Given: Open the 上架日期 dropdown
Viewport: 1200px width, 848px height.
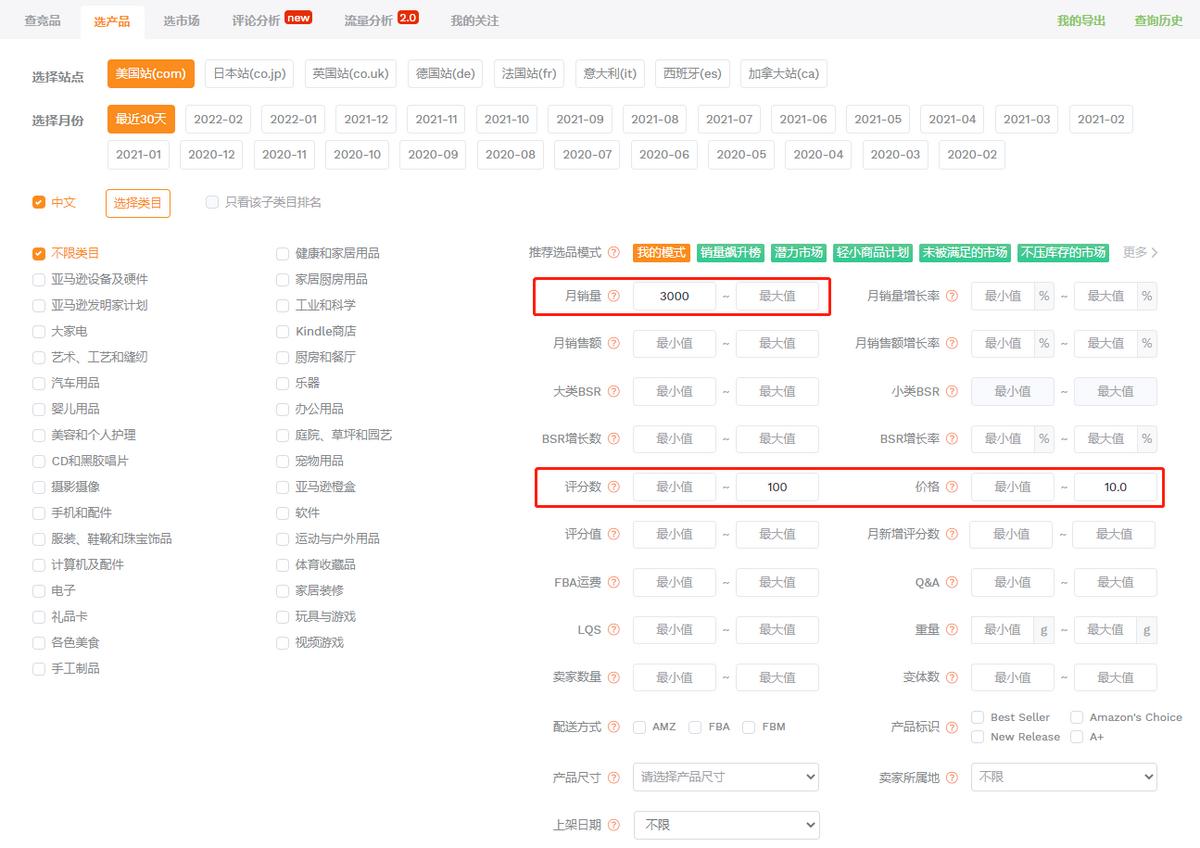Looking at the screenshot, I should point(725,824).
